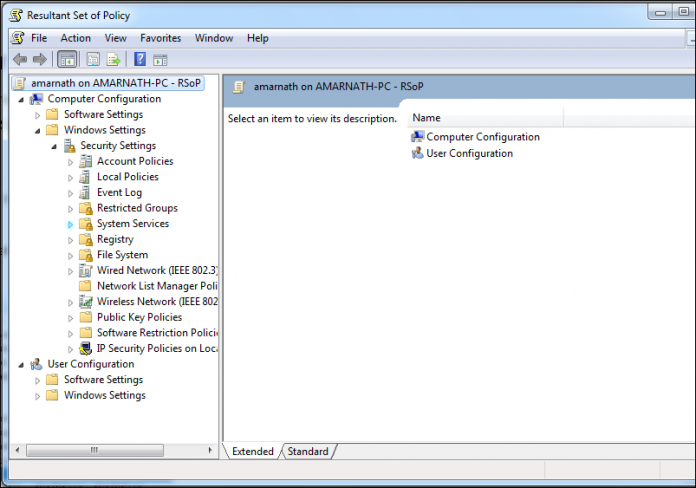Expand the Account Policies node

[x=70, y=162]
